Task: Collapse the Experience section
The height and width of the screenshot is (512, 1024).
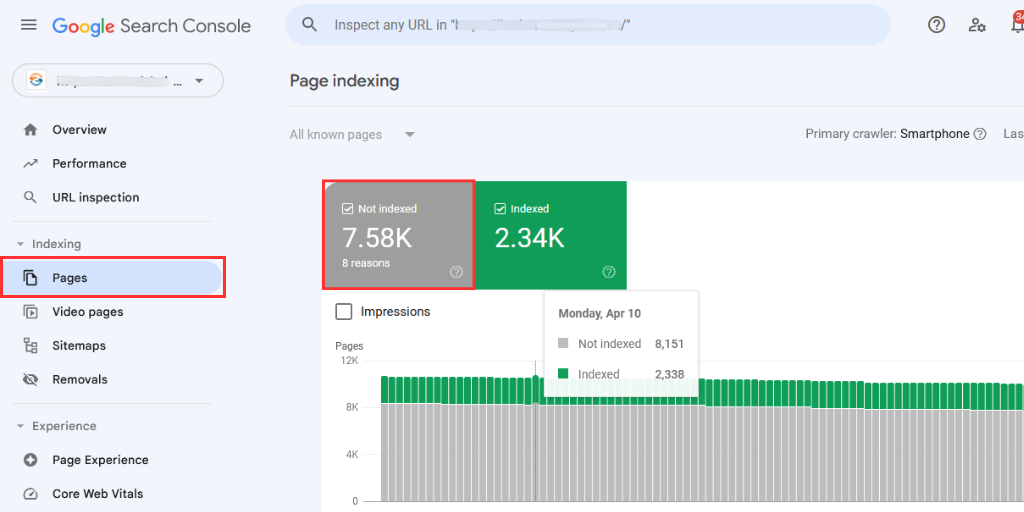Action: pyautogui.click(x=56, y=426)
